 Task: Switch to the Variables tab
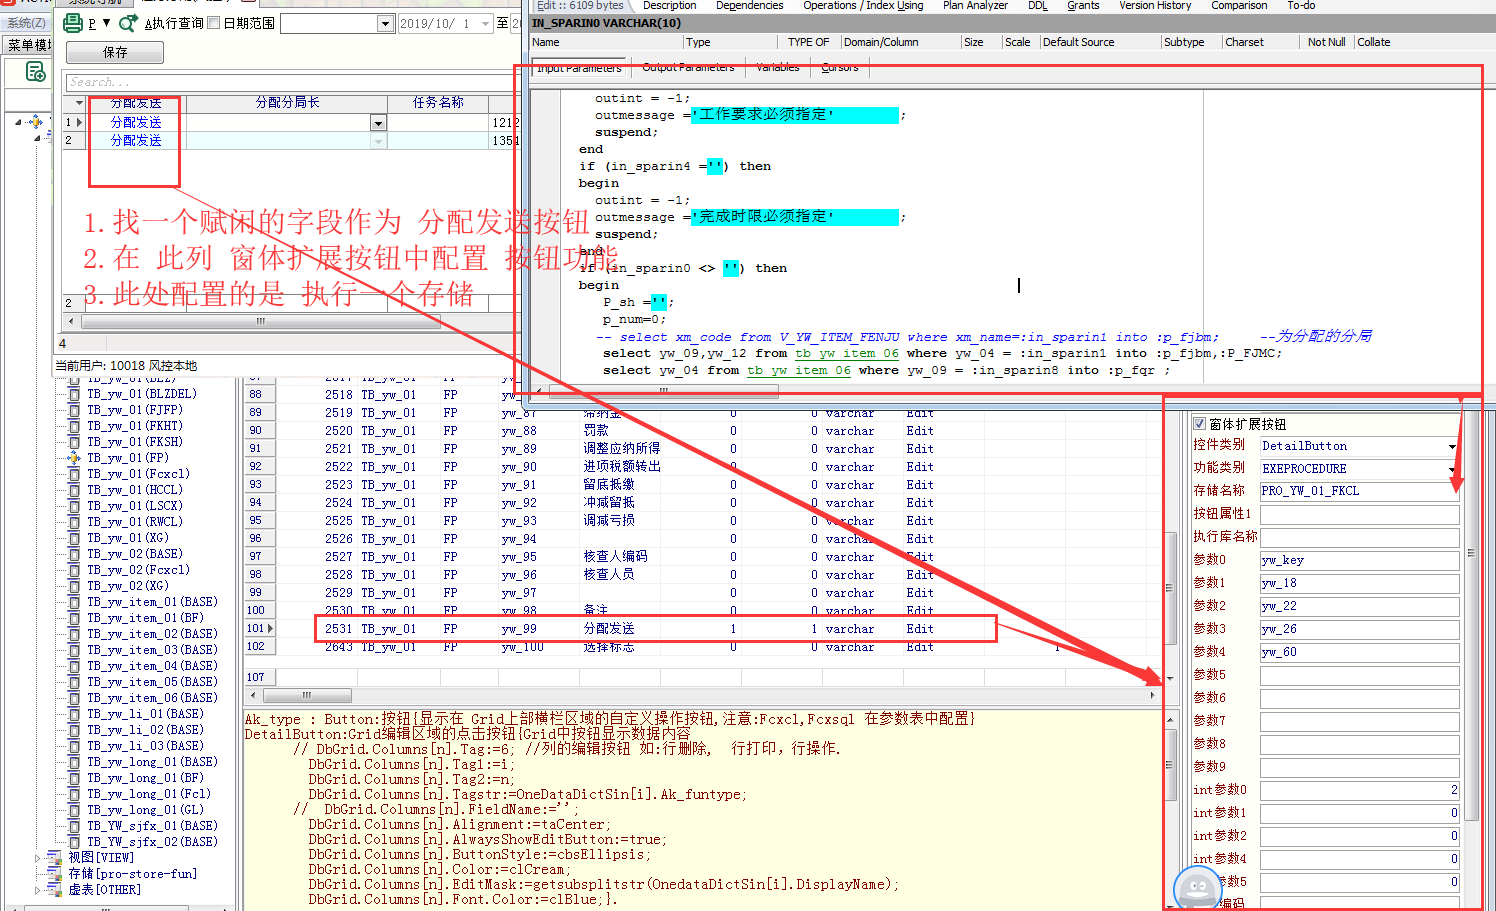tap(778, 68)
